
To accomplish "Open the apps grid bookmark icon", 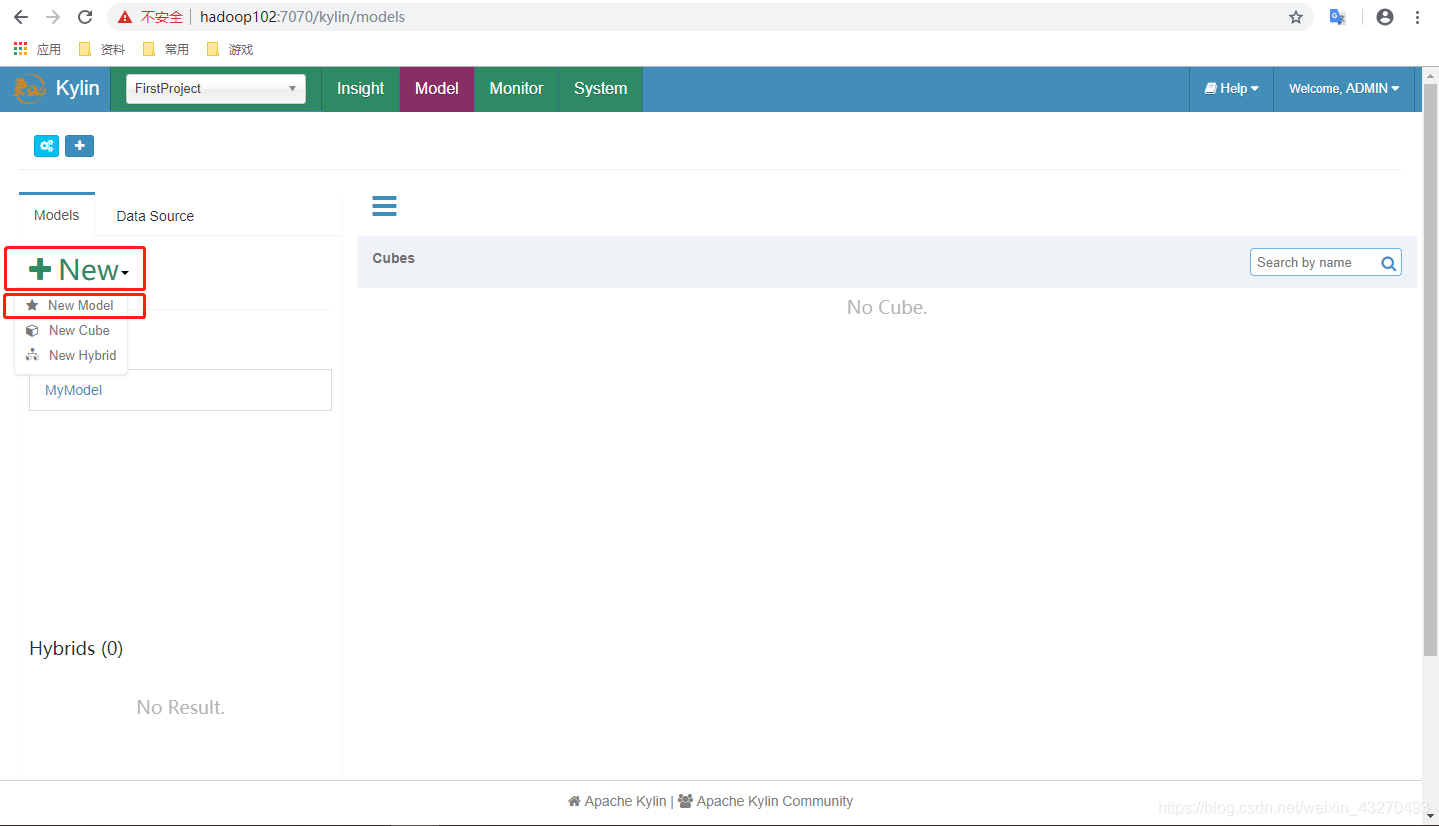I will click(x=20, y=48).
